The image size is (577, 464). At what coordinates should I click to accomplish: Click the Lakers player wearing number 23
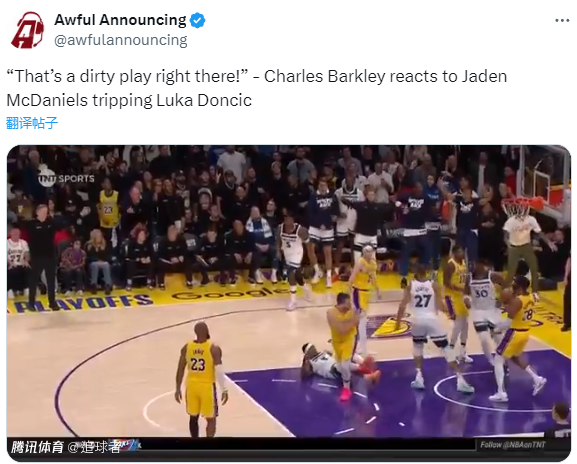pyautogui.click(x=200, y=379)
